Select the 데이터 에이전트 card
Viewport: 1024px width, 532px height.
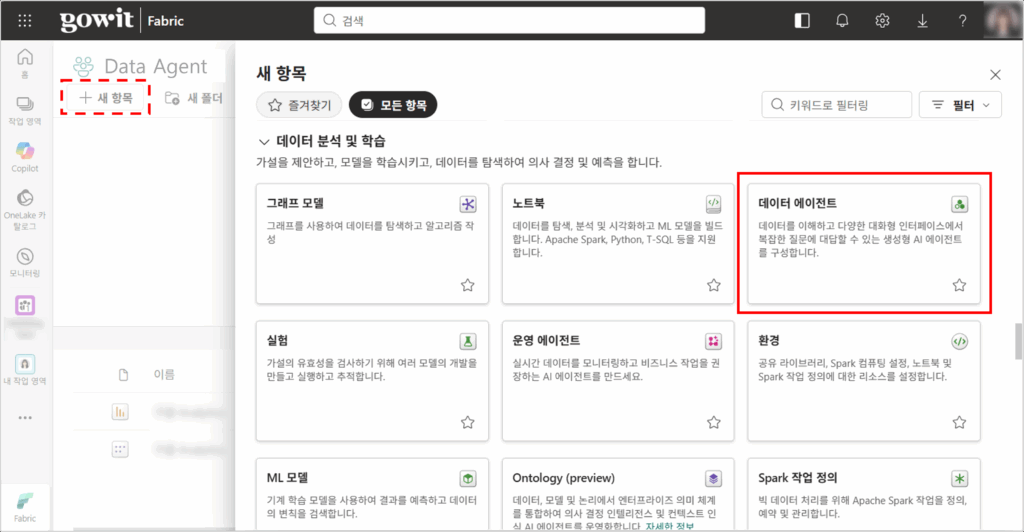(x=863, y=243)
